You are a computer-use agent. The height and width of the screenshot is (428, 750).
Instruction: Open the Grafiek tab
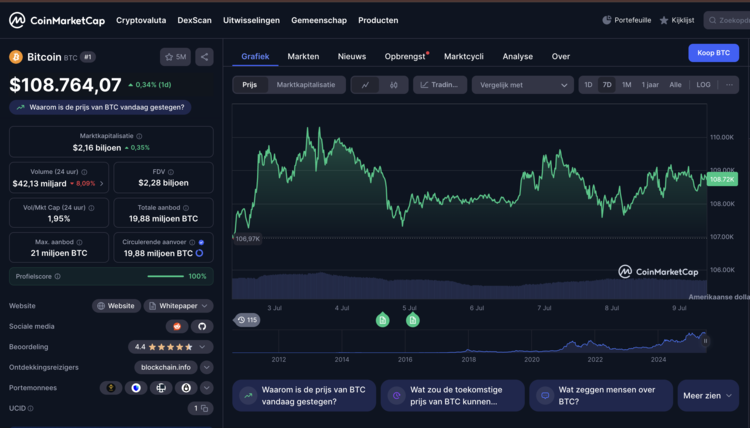point(255,56)
